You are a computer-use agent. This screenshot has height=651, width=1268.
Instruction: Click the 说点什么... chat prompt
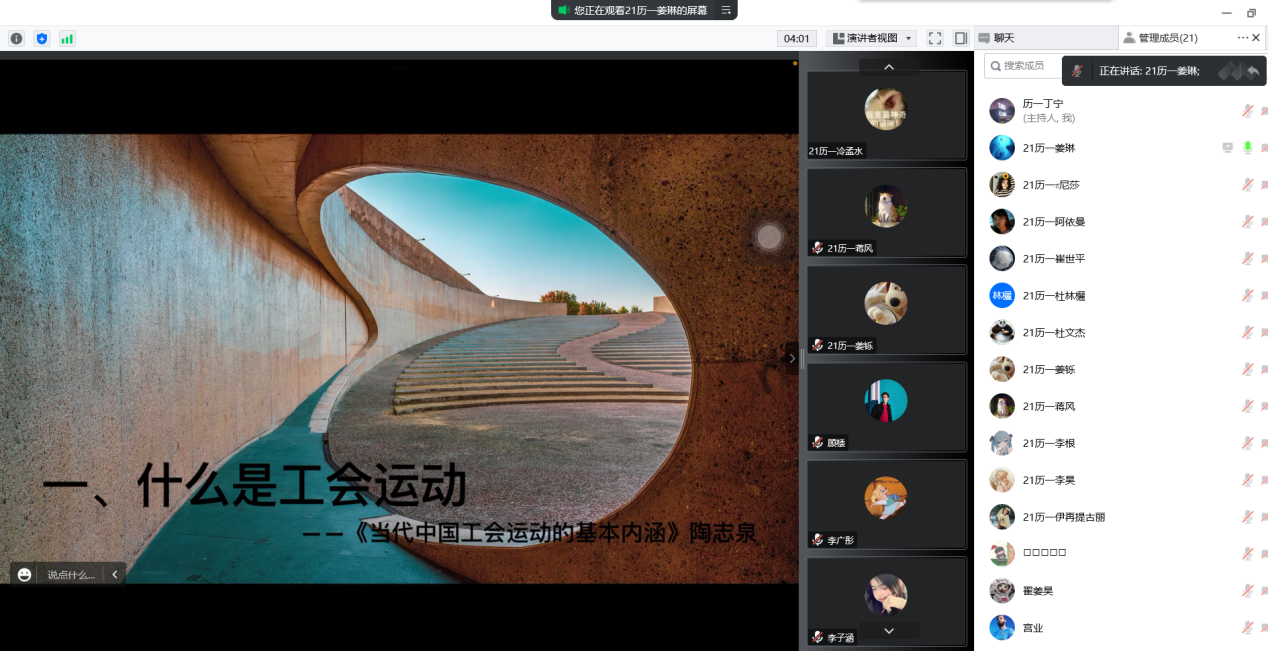[71, 575]
